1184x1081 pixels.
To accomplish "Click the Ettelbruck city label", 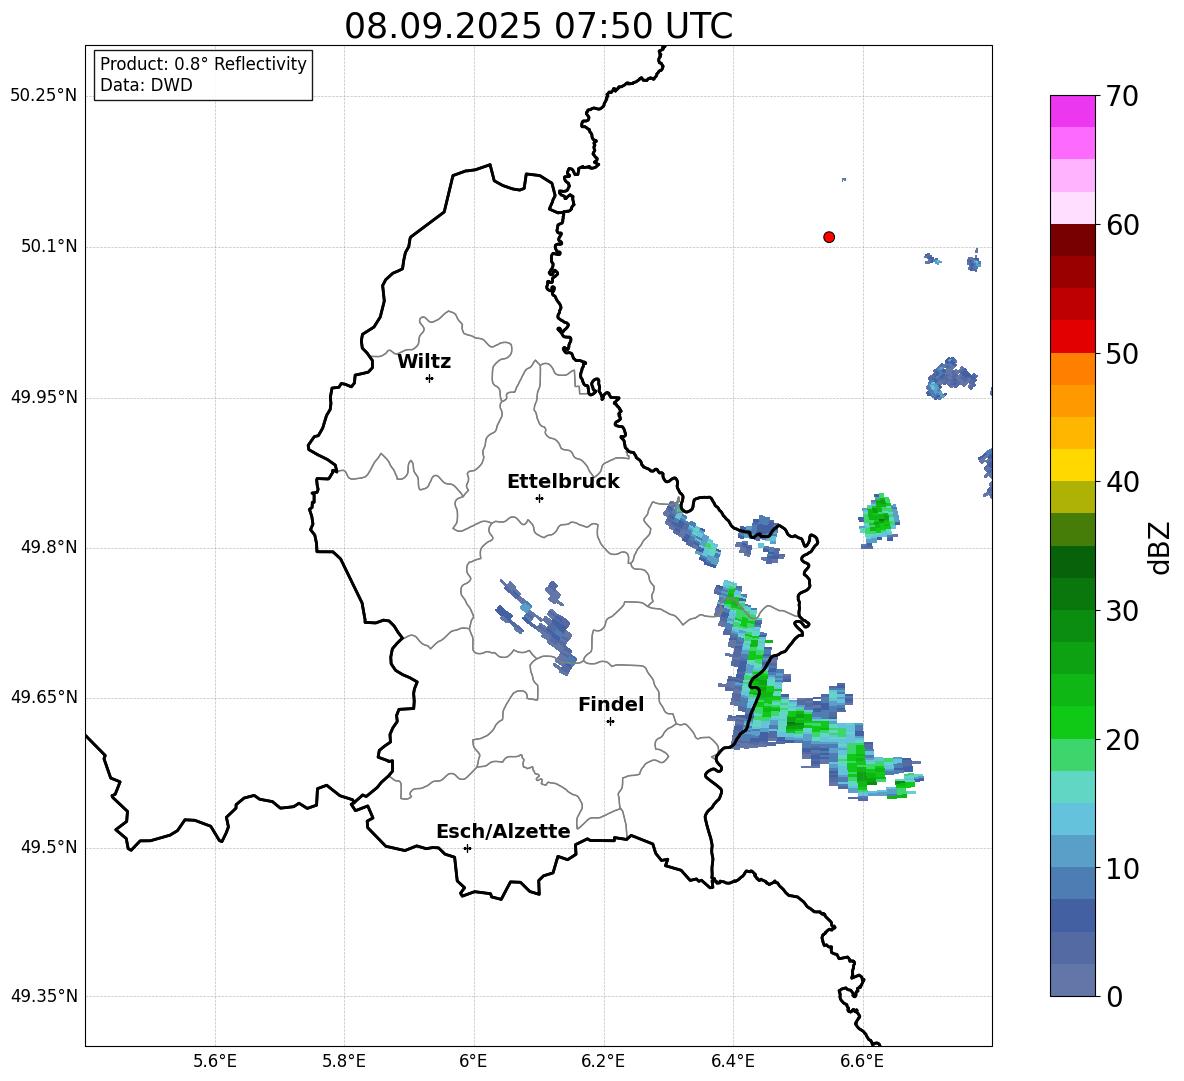I will point(563,482).
